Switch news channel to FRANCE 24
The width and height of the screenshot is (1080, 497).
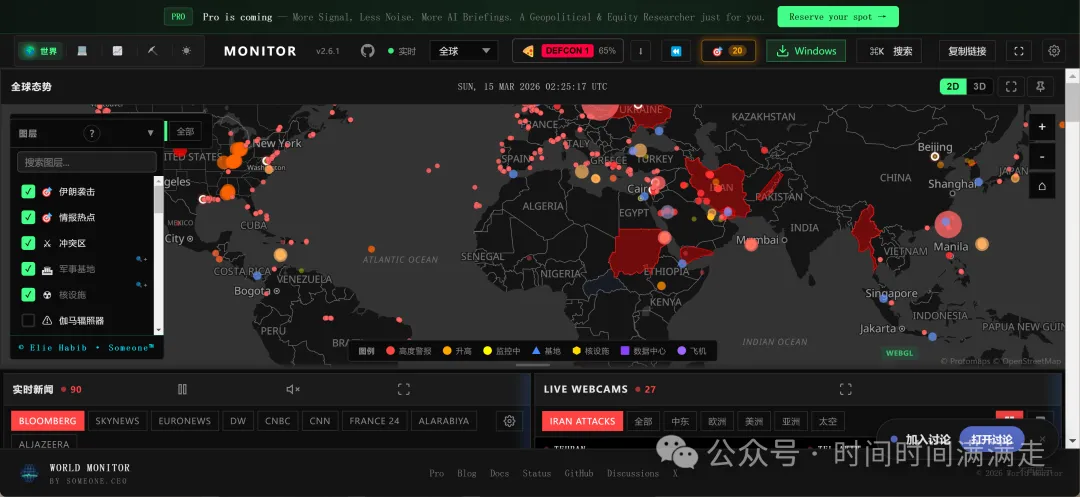coord(374,421)
